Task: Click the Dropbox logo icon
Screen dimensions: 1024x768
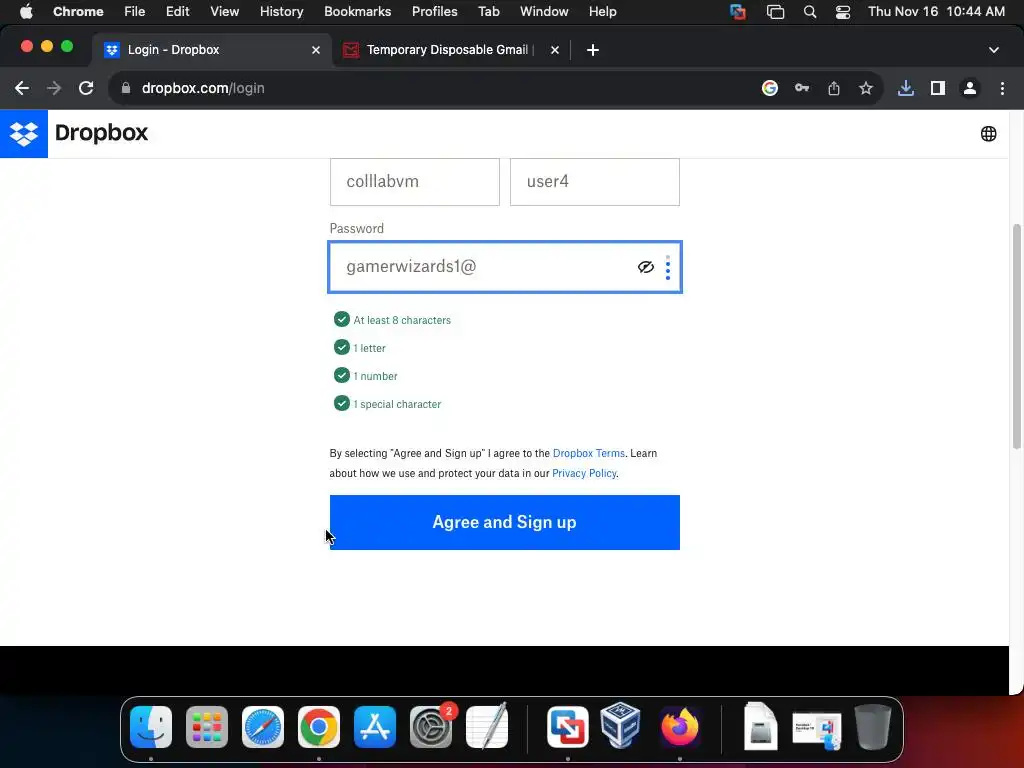Action: pos(24,134)
